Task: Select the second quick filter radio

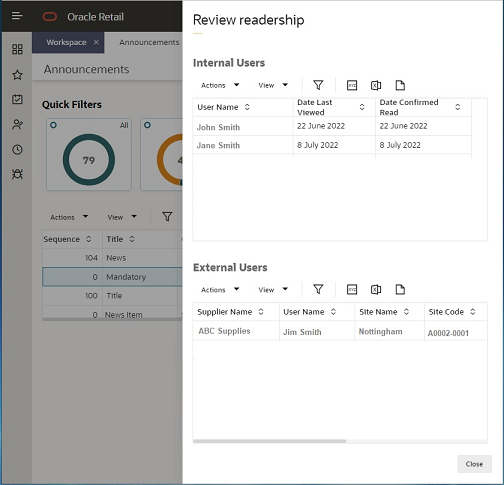Action: tap(147, 125)
